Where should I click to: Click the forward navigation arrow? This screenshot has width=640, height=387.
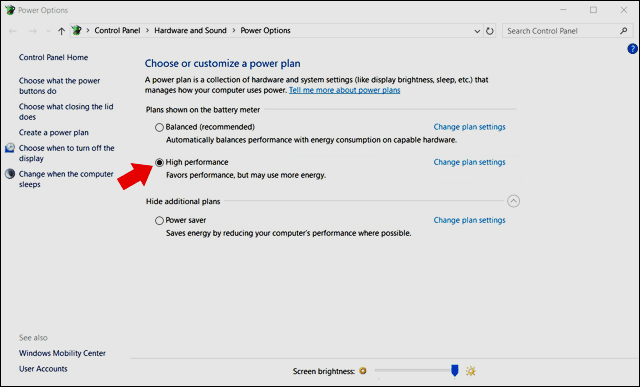click(33, 31)
